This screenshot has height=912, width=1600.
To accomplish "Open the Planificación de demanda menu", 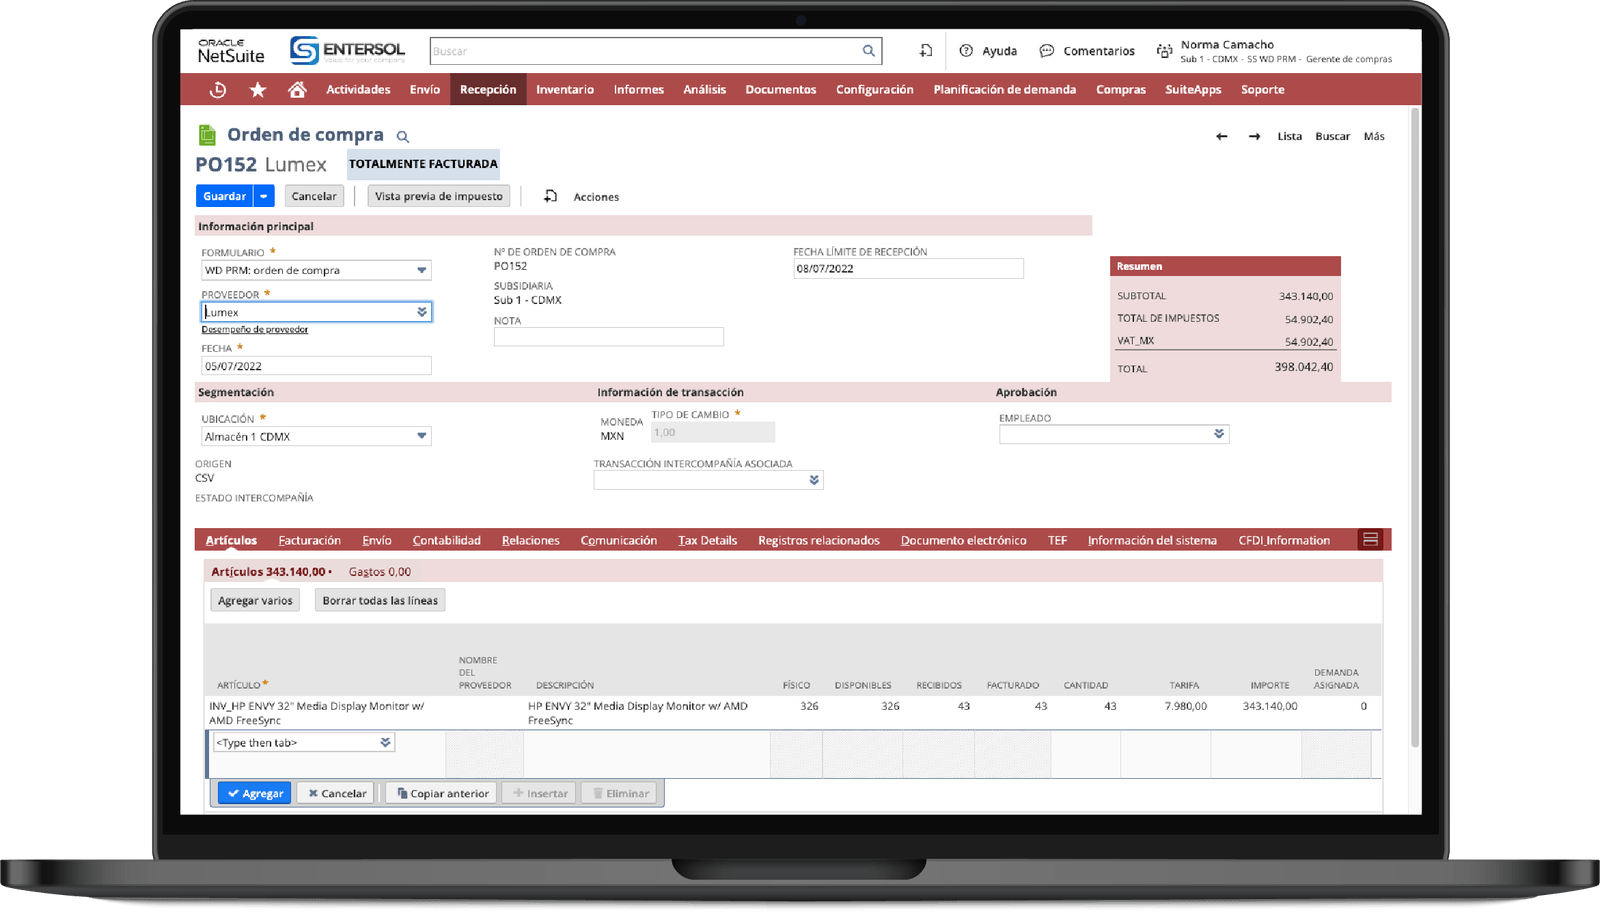I will [x=1004, y=90].
